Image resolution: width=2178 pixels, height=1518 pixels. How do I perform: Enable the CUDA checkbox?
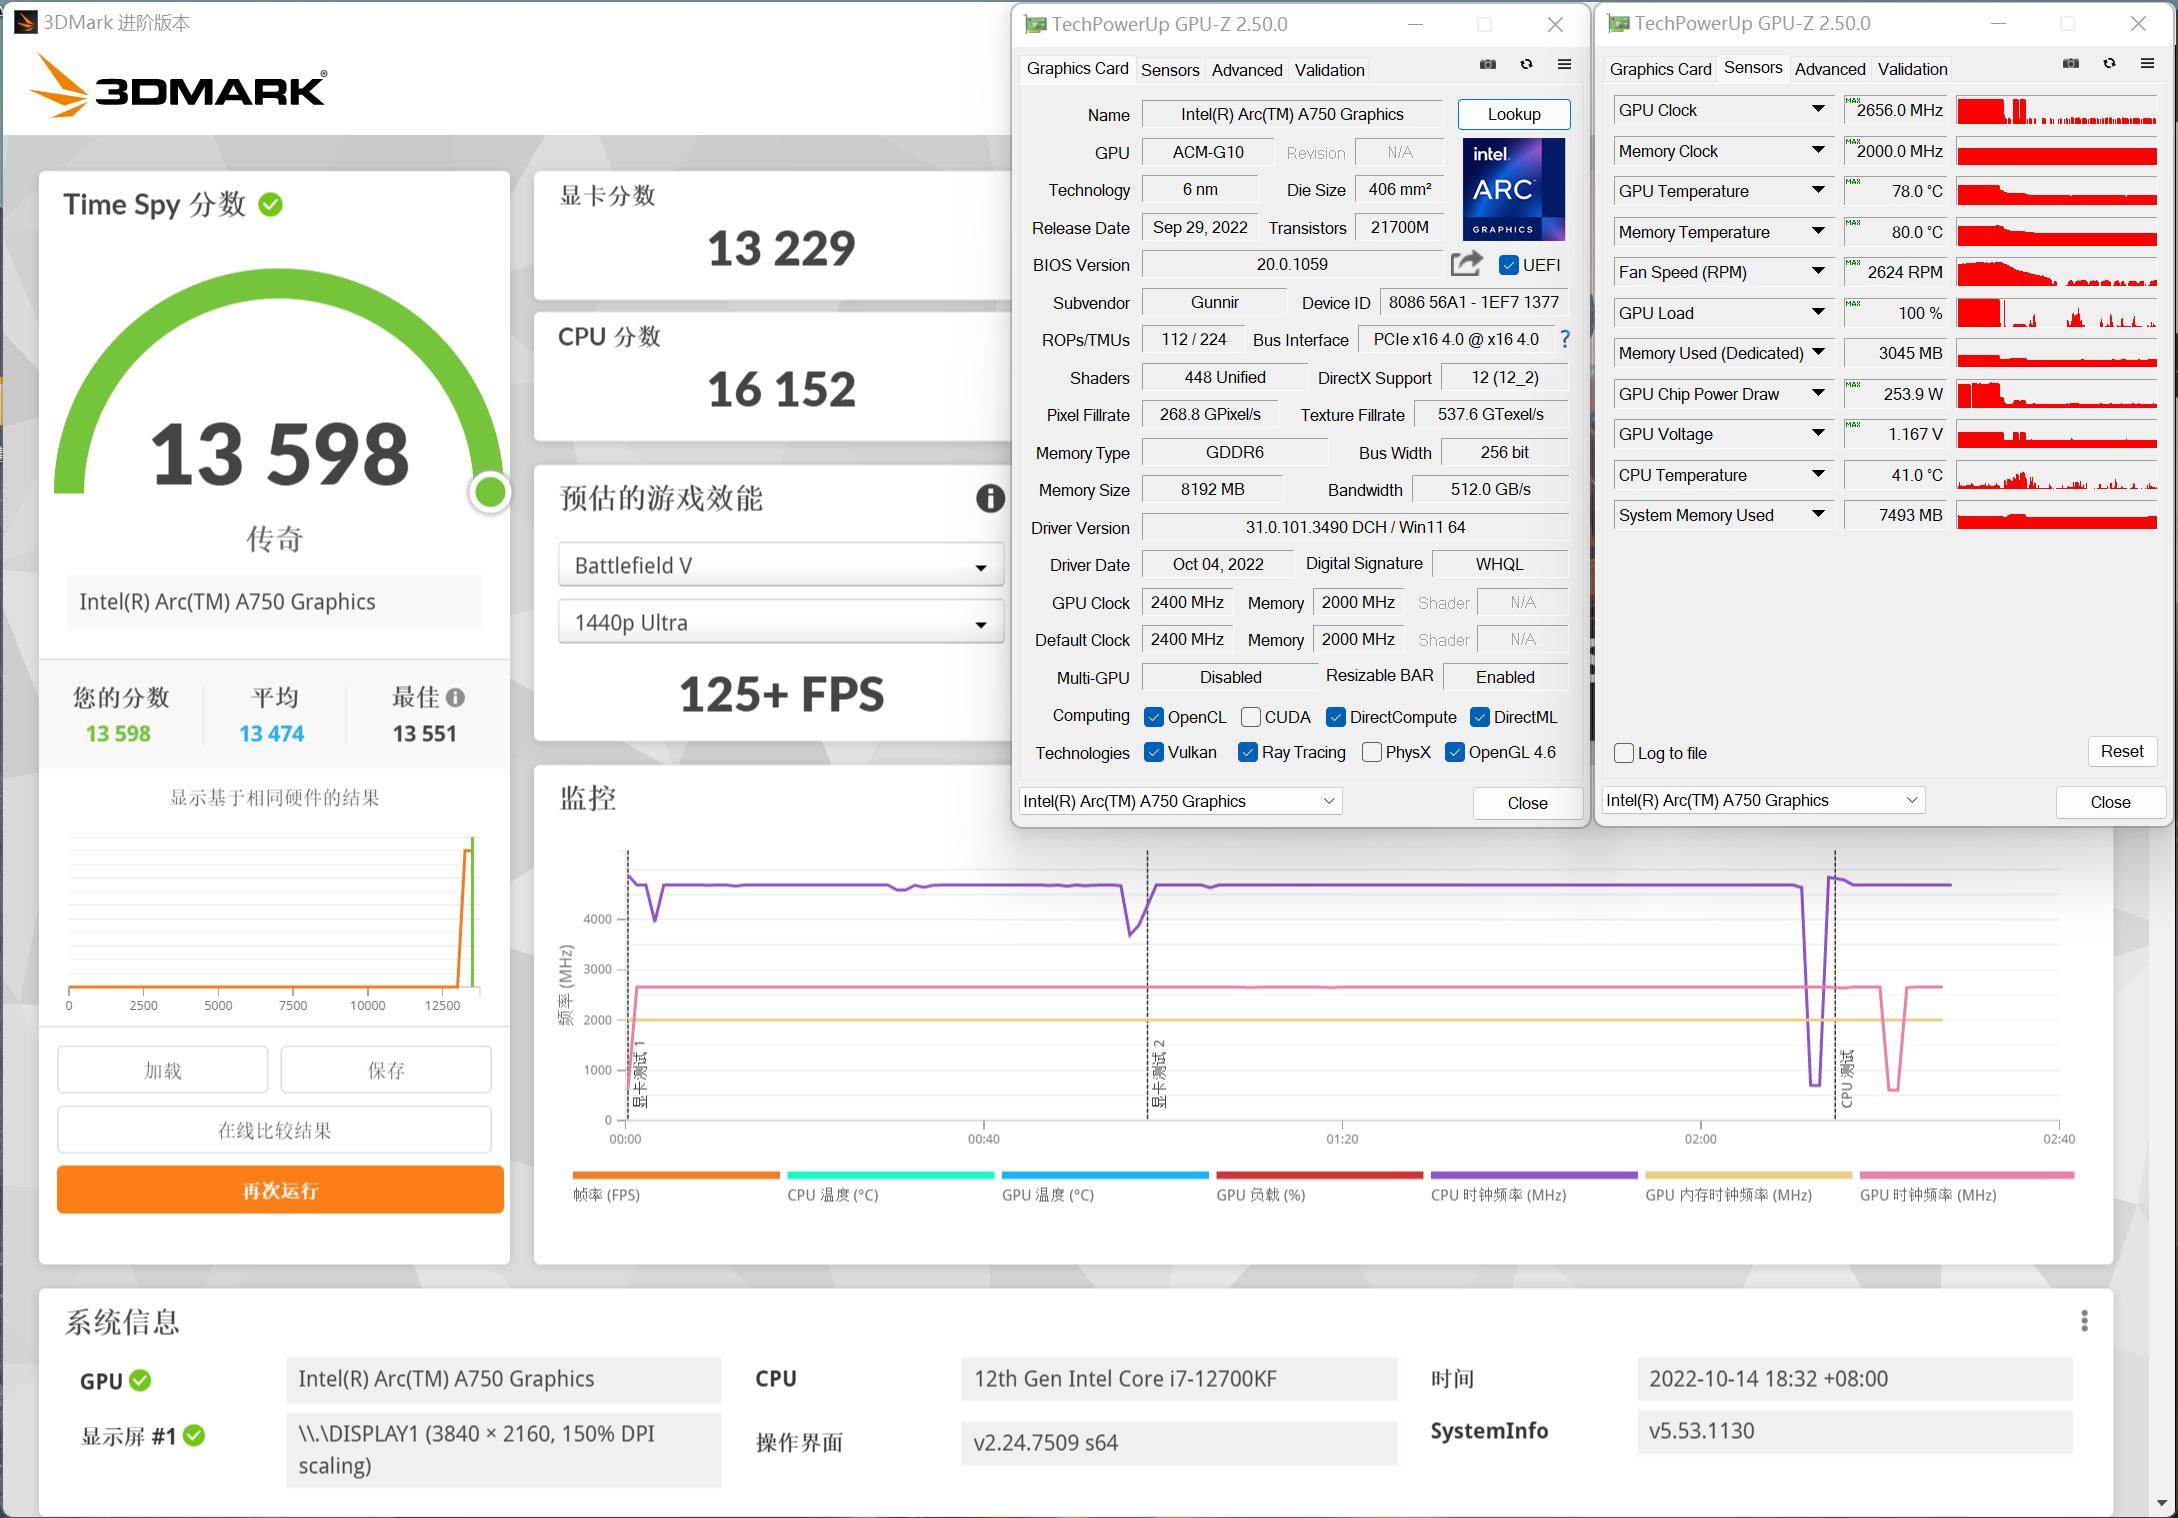click(x=1250, y=716)
